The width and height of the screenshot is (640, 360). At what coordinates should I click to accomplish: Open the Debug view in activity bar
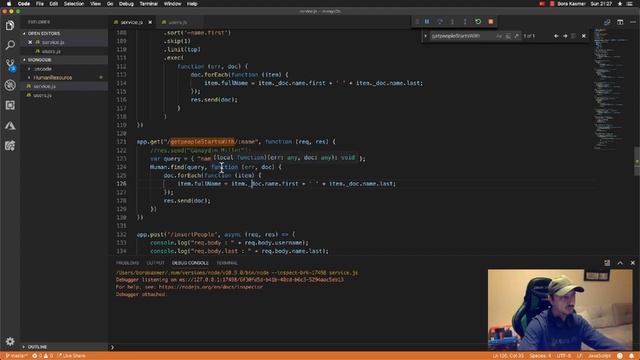10,85
